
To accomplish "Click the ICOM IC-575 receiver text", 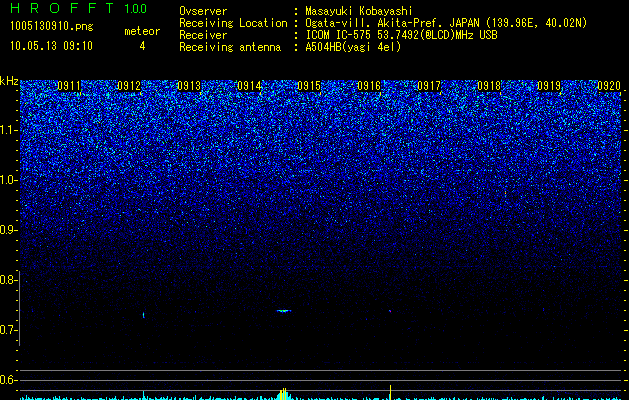I will [x=401, y=35].
